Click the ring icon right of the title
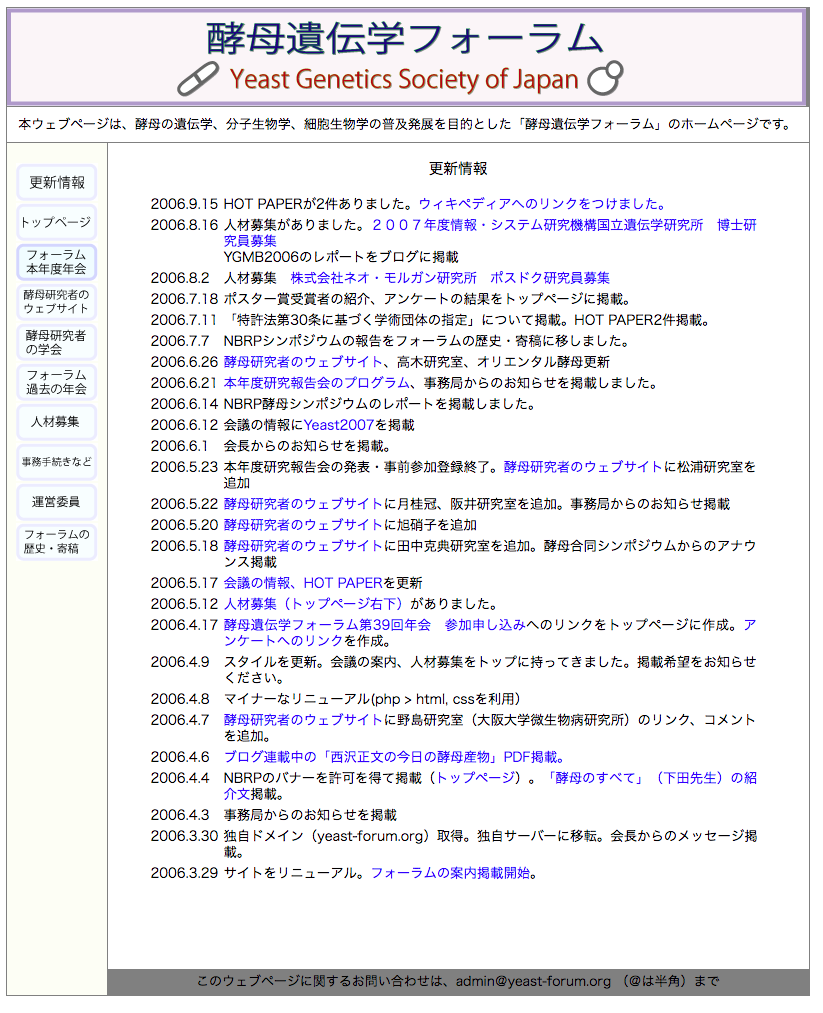This screenshot has height=1013, width=823. tap(605, 77)
